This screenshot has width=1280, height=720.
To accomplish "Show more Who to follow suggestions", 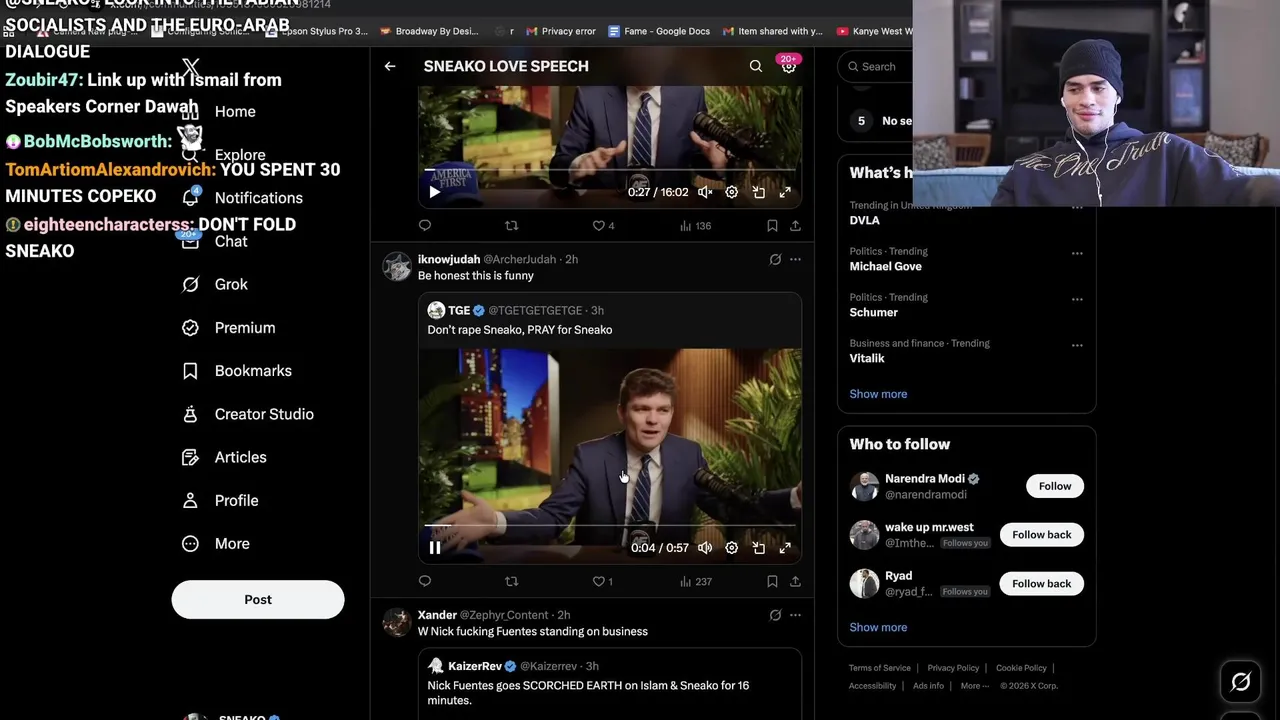I will pos(878,628).
